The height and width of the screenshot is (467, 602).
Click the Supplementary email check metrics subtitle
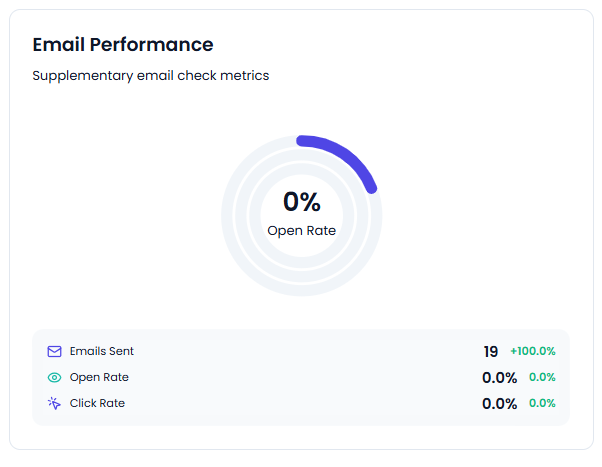pyautogui.click(x=150, y=76)
